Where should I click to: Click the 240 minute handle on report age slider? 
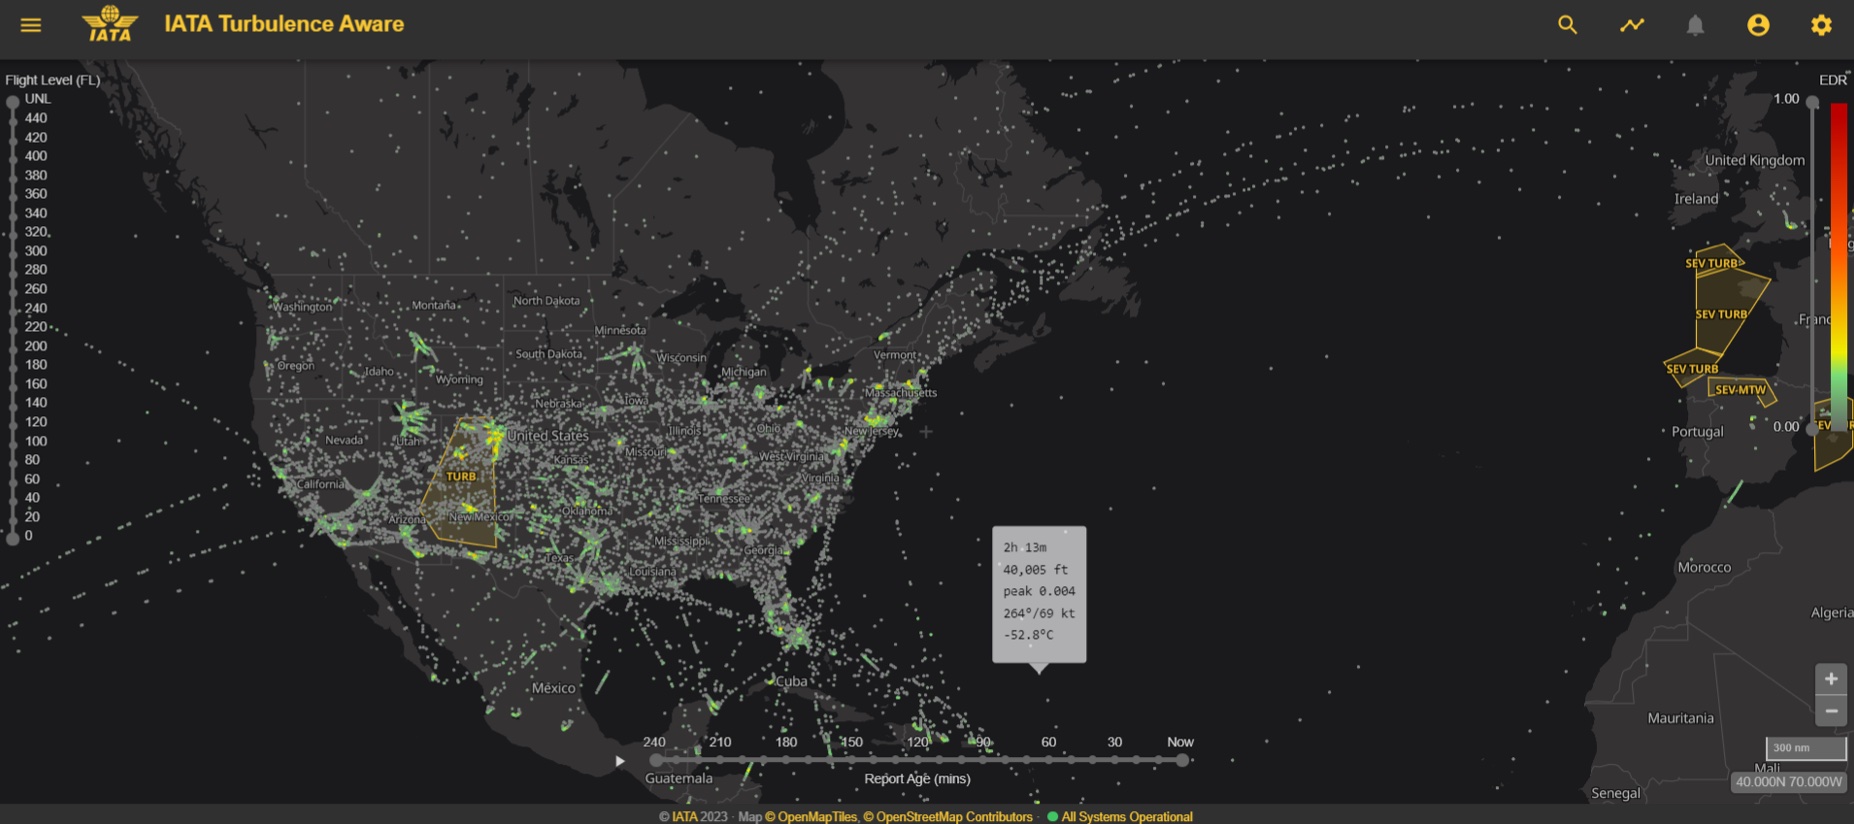[x=655, y=760]
